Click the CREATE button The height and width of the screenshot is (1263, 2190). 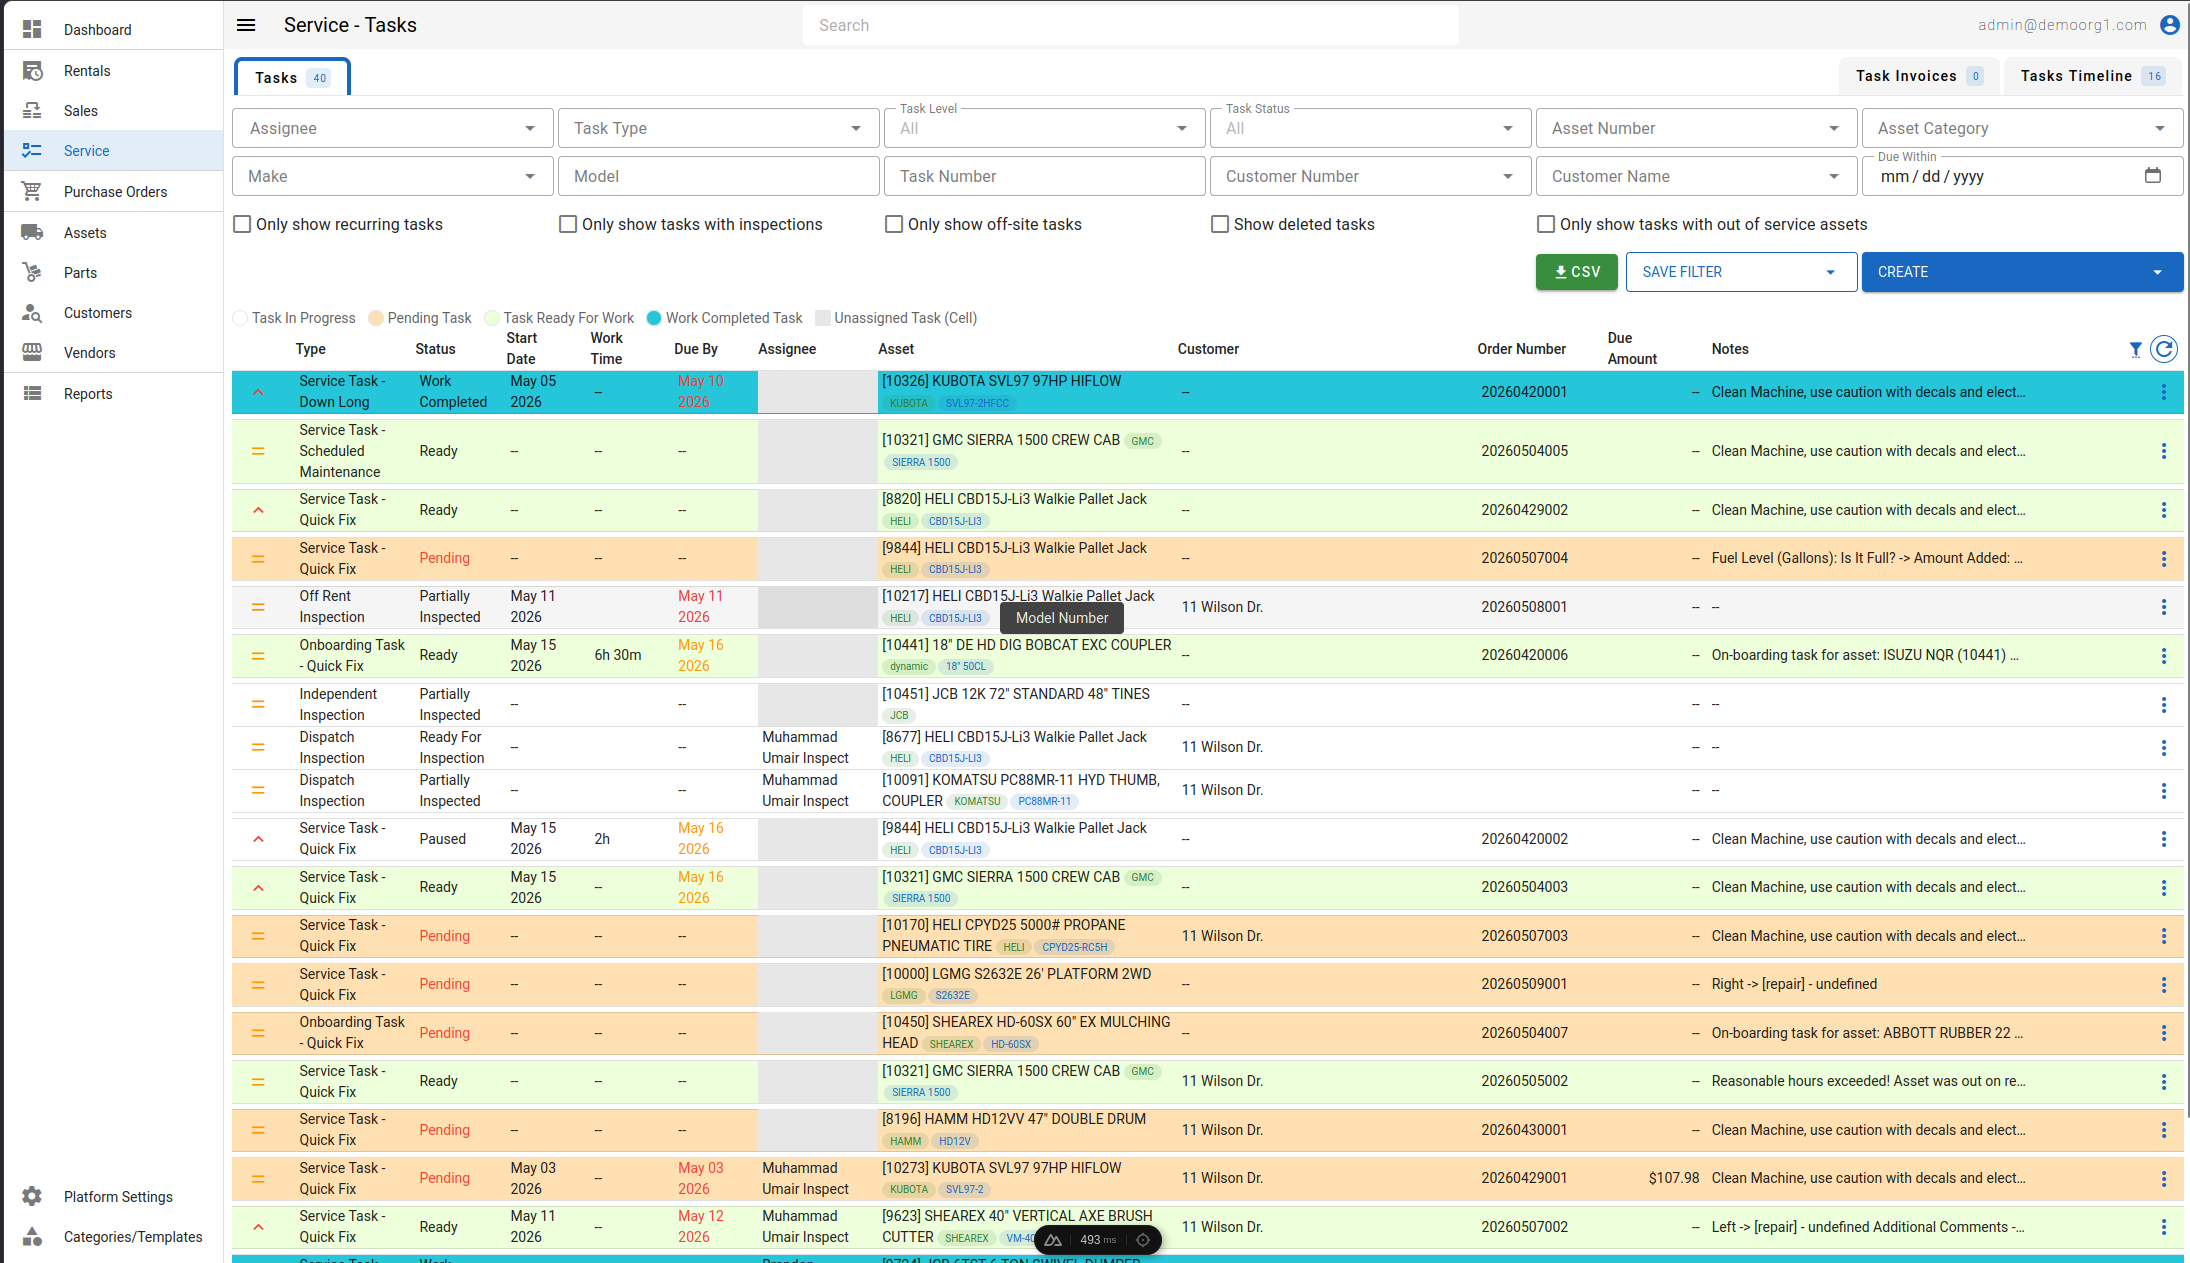pyautogui.click(x=2022, y=272)
